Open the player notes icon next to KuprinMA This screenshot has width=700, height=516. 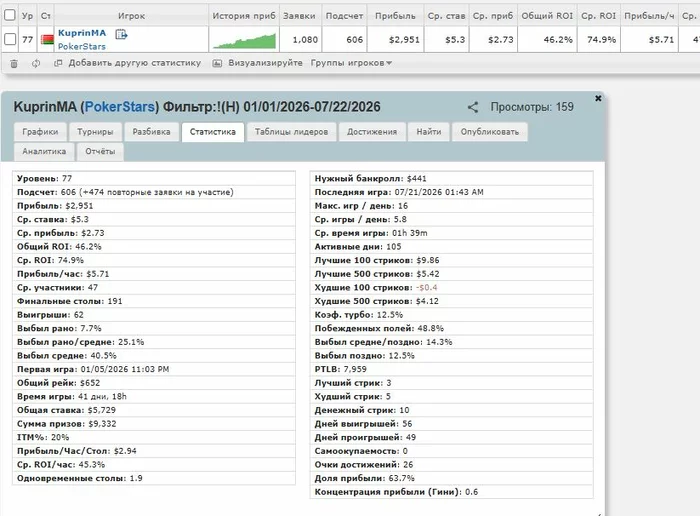pyautogui.click(x=121, y=34)
